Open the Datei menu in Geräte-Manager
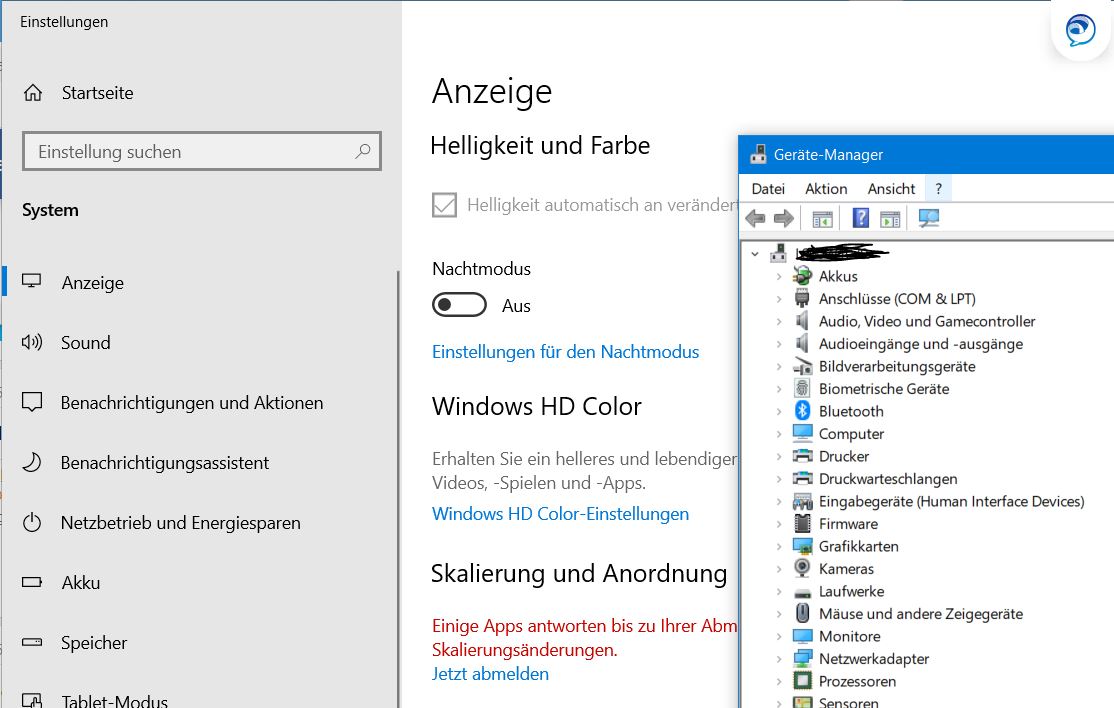The image size is (1114, 708). coord(768,189)
